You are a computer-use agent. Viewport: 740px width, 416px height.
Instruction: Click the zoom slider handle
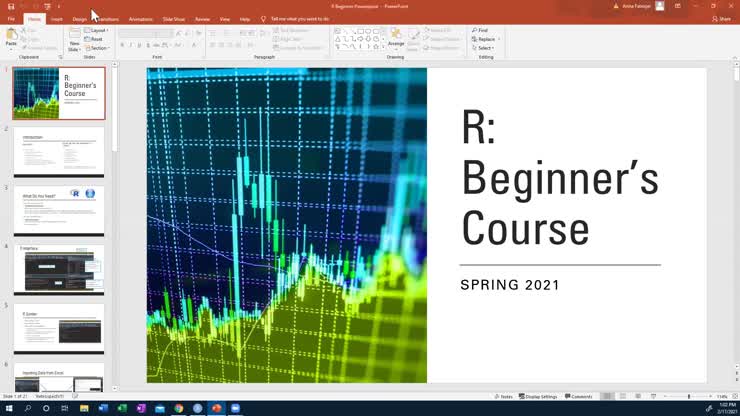pyautogui.click(x=689, y=397)
